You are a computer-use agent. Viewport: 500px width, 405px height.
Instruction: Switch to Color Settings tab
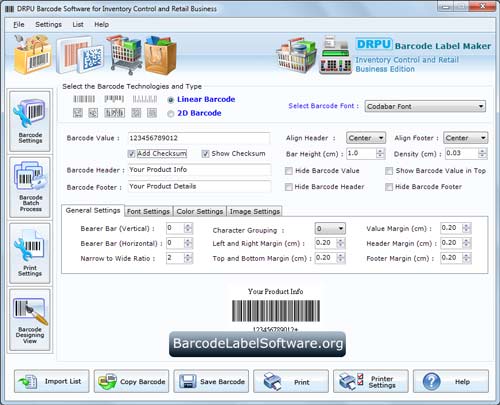(x=200, y=211)
